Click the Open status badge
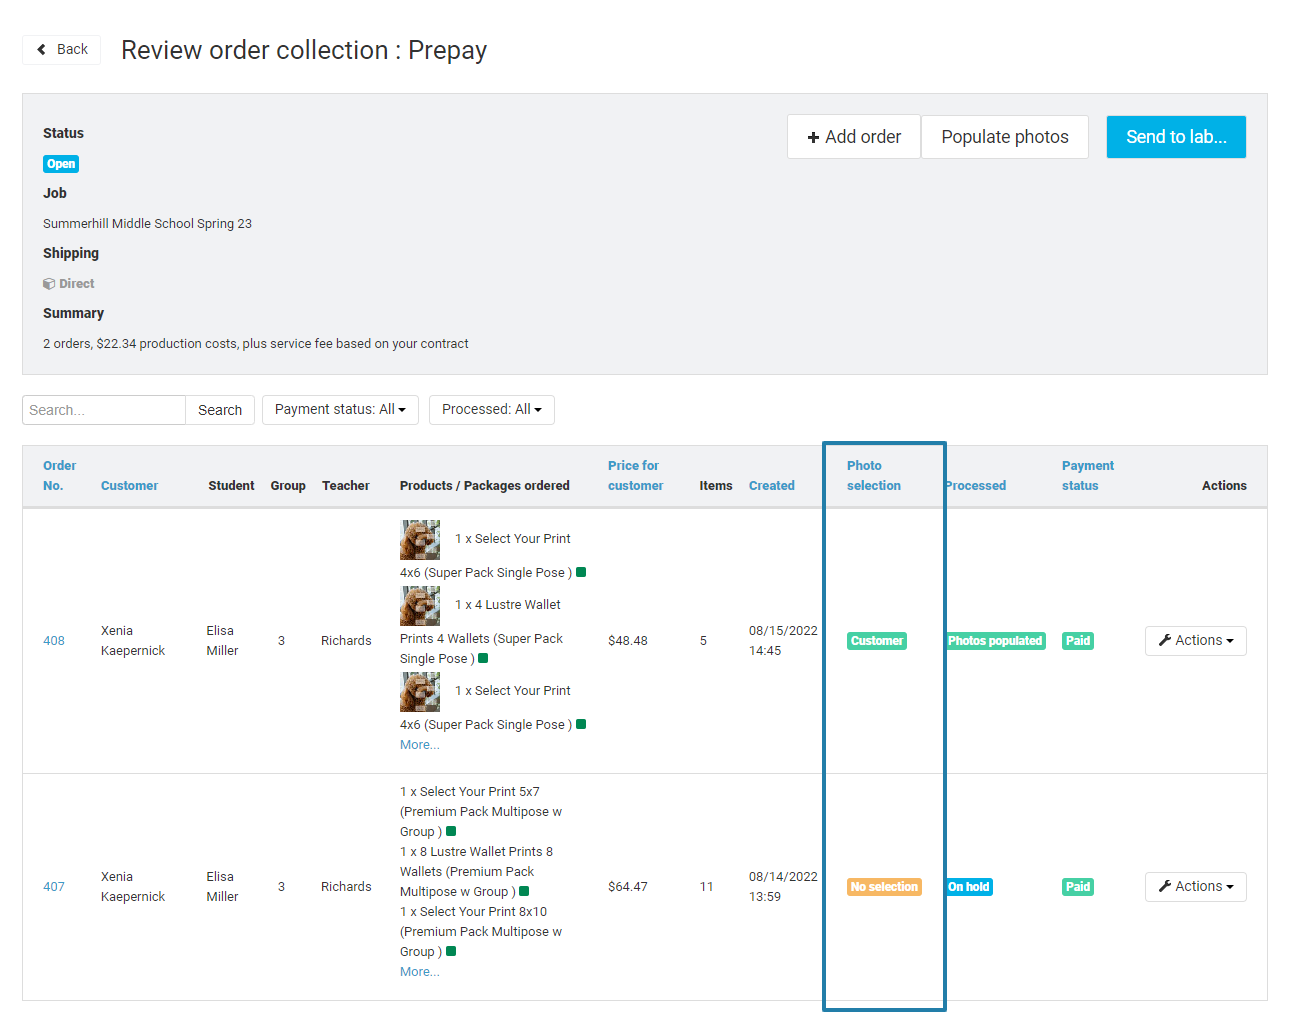Viewport: 1293px width, 1024px height. pyautogui.click(x=61, y=164)
